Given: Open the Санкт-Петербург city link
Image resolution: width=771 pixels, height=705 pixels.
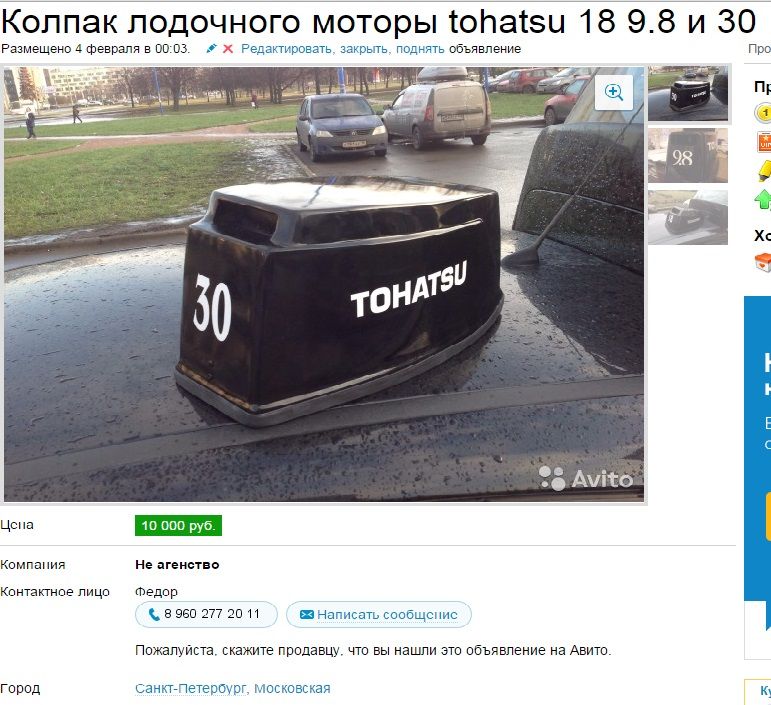Looking at the screenshot, I should 190,688.
